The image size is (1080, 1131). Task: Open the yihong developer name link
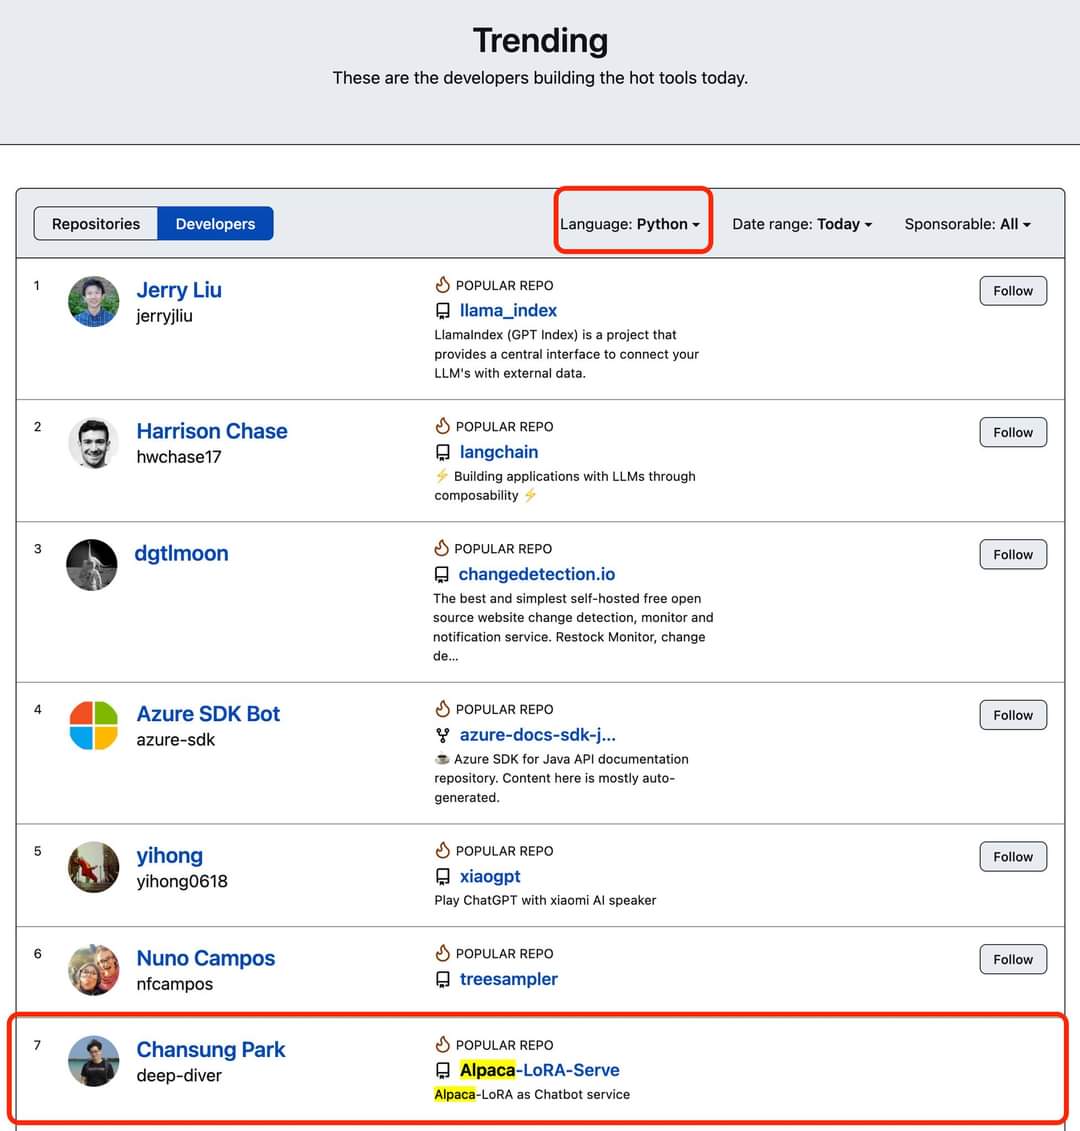coord(170,855)
